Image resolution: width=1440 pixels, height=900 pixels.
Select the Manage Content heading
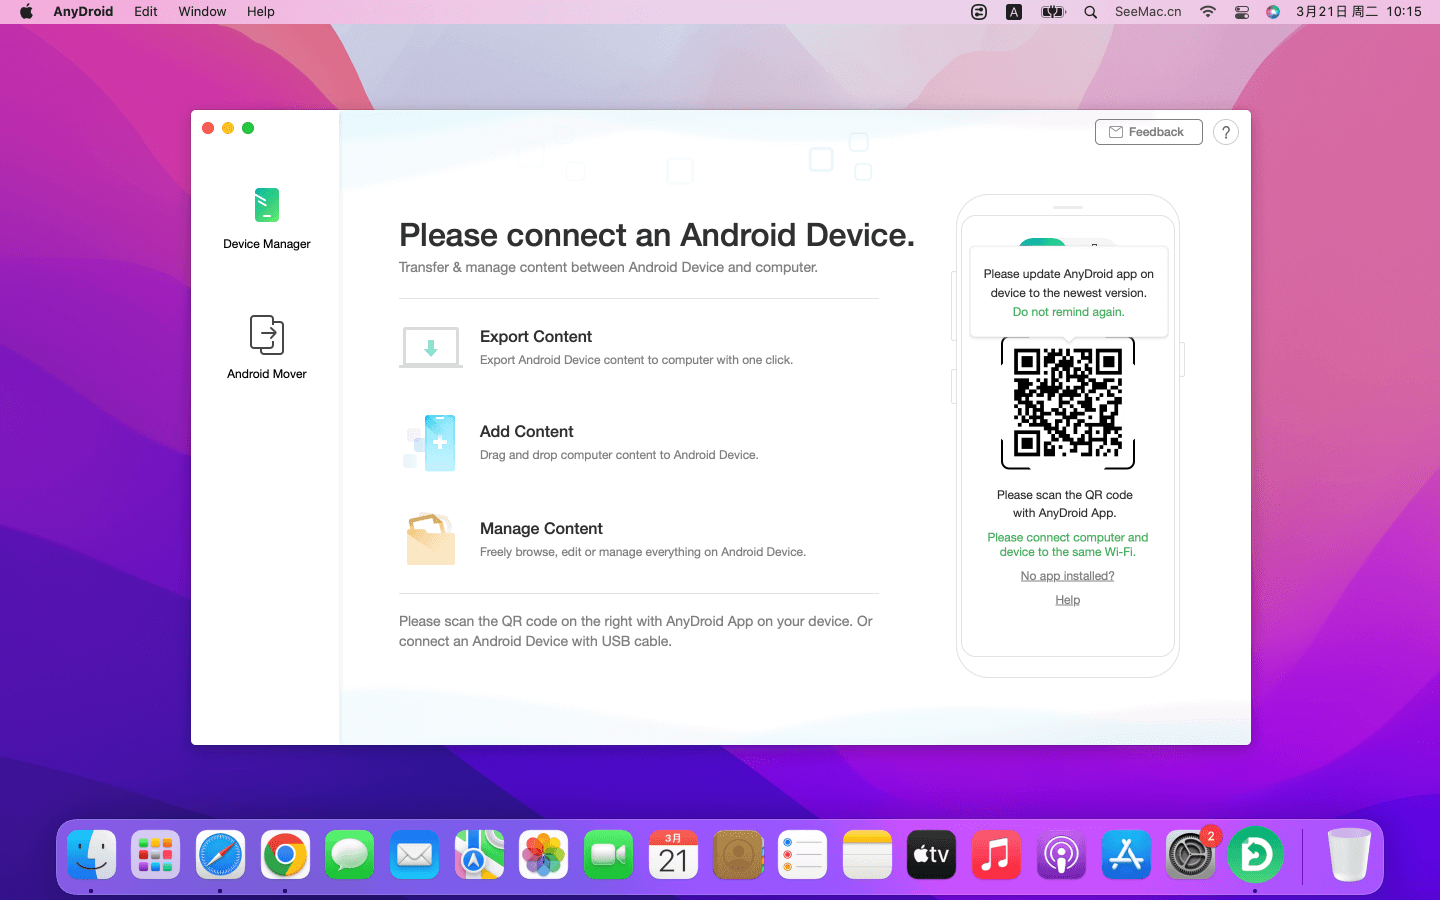click(541, 529)
